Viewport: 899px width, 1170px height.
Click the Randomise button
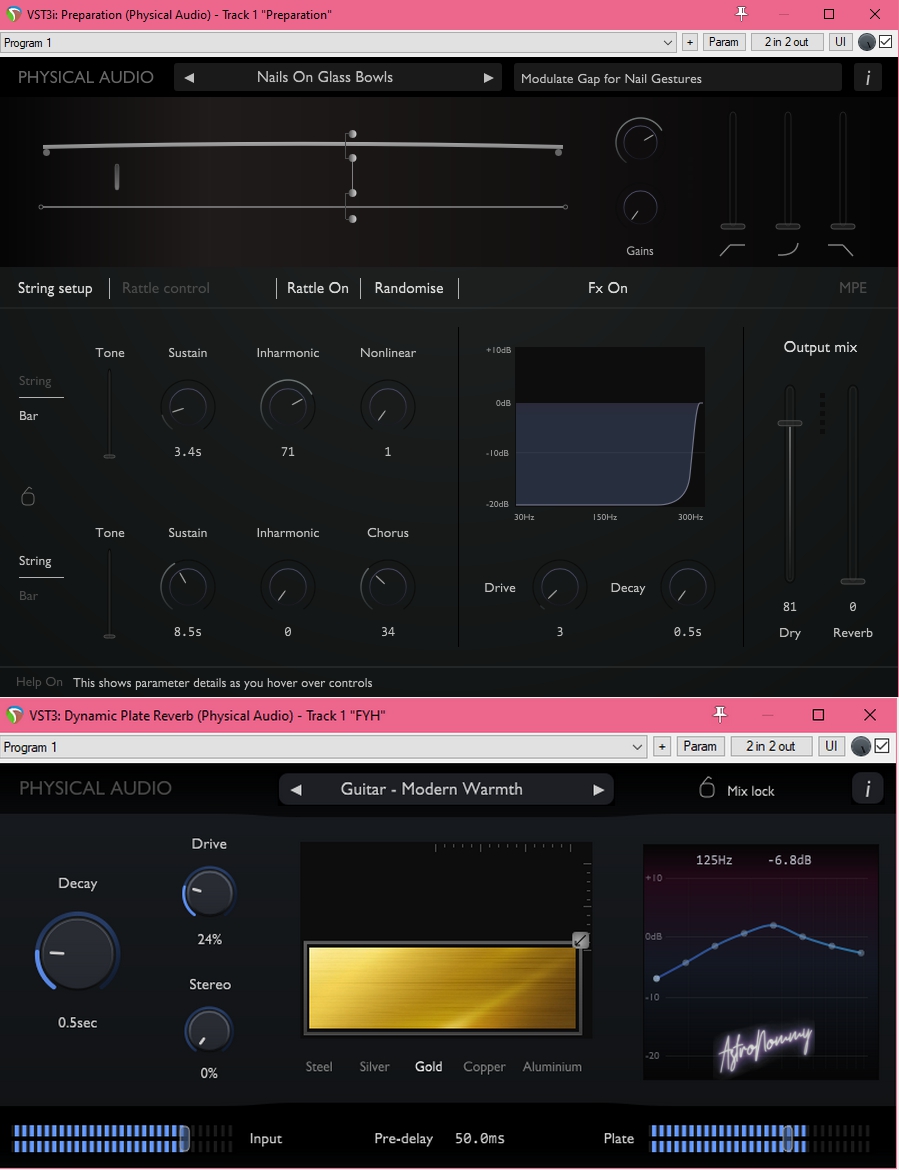[x=409, y=288]
